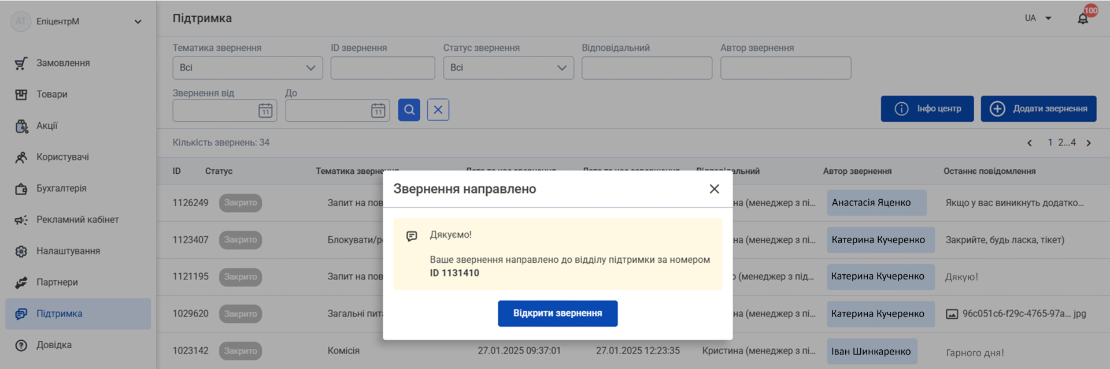Focus the 'Відповідальний' input field
Screen dimensions: 1110x369
tap(647, 68)
